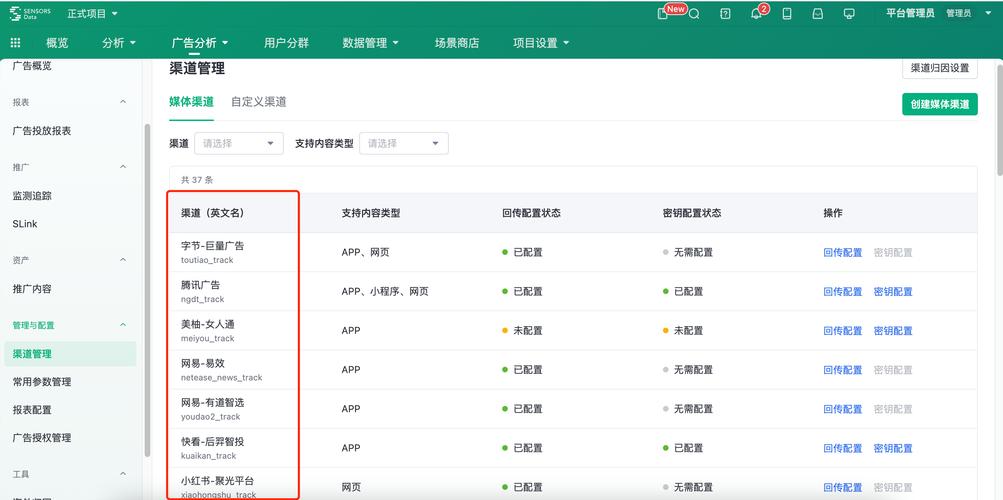
Task: Open the 平台管理员 account dropdown
Action: [x=938, y=13]
